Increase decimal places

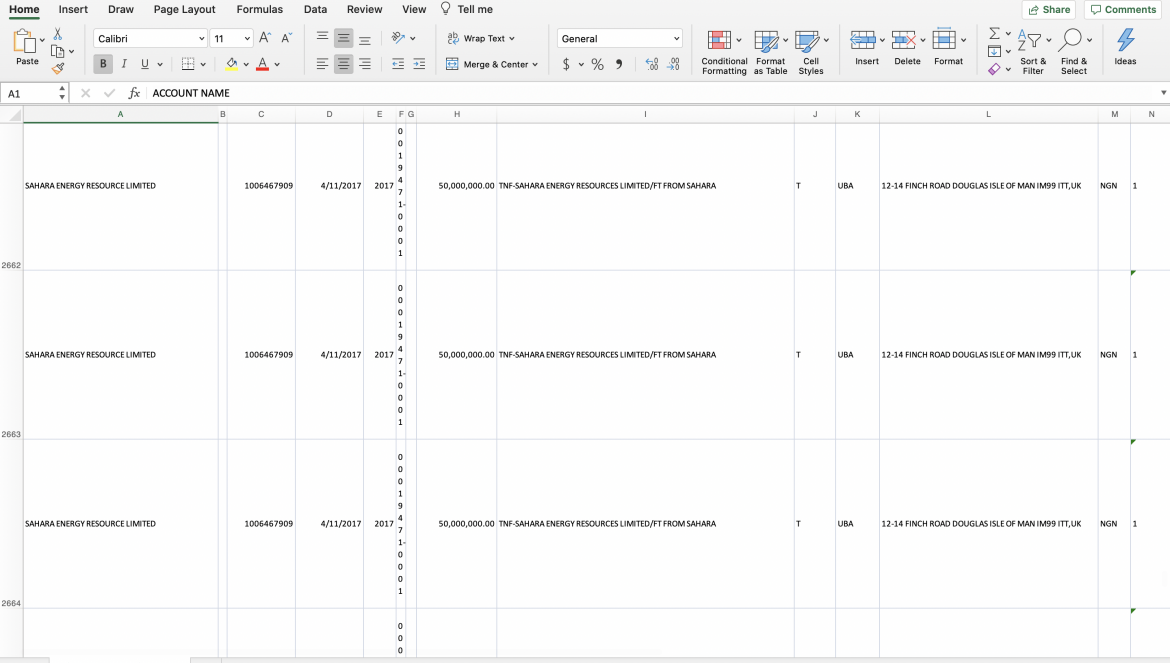[x=651, y=64]
